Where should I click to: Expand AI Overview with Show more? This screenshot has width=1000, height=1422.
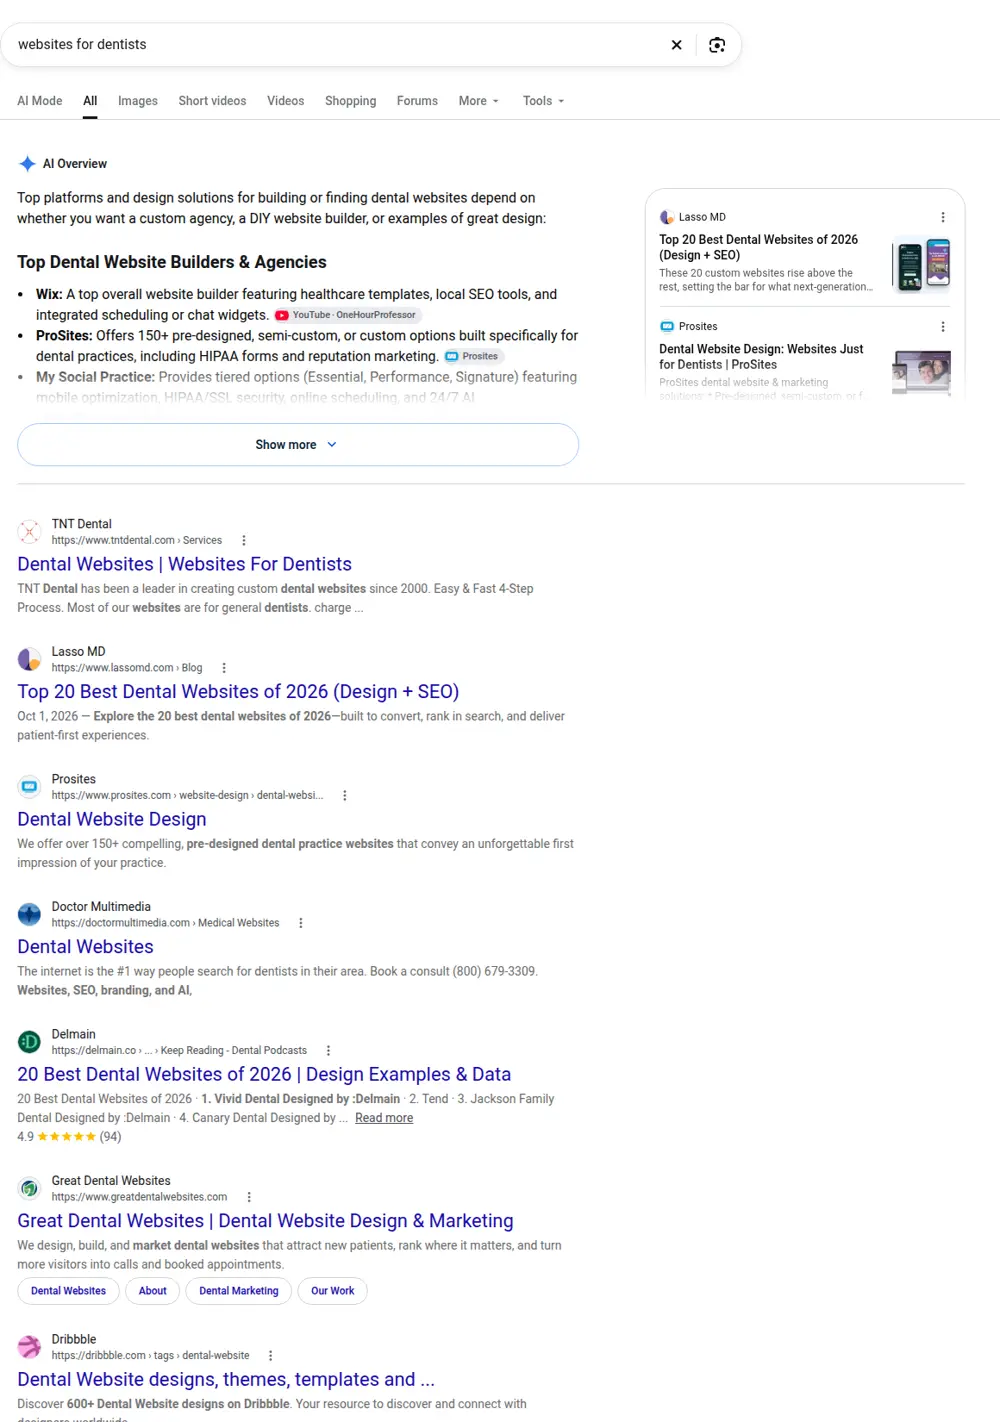click(x=298, y=445)
